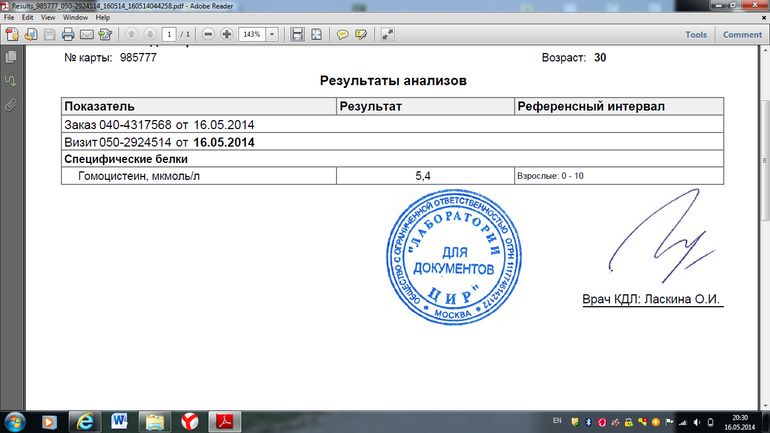
Task: Click the zoom percentage field showing 143%
Action: [252, 34]
